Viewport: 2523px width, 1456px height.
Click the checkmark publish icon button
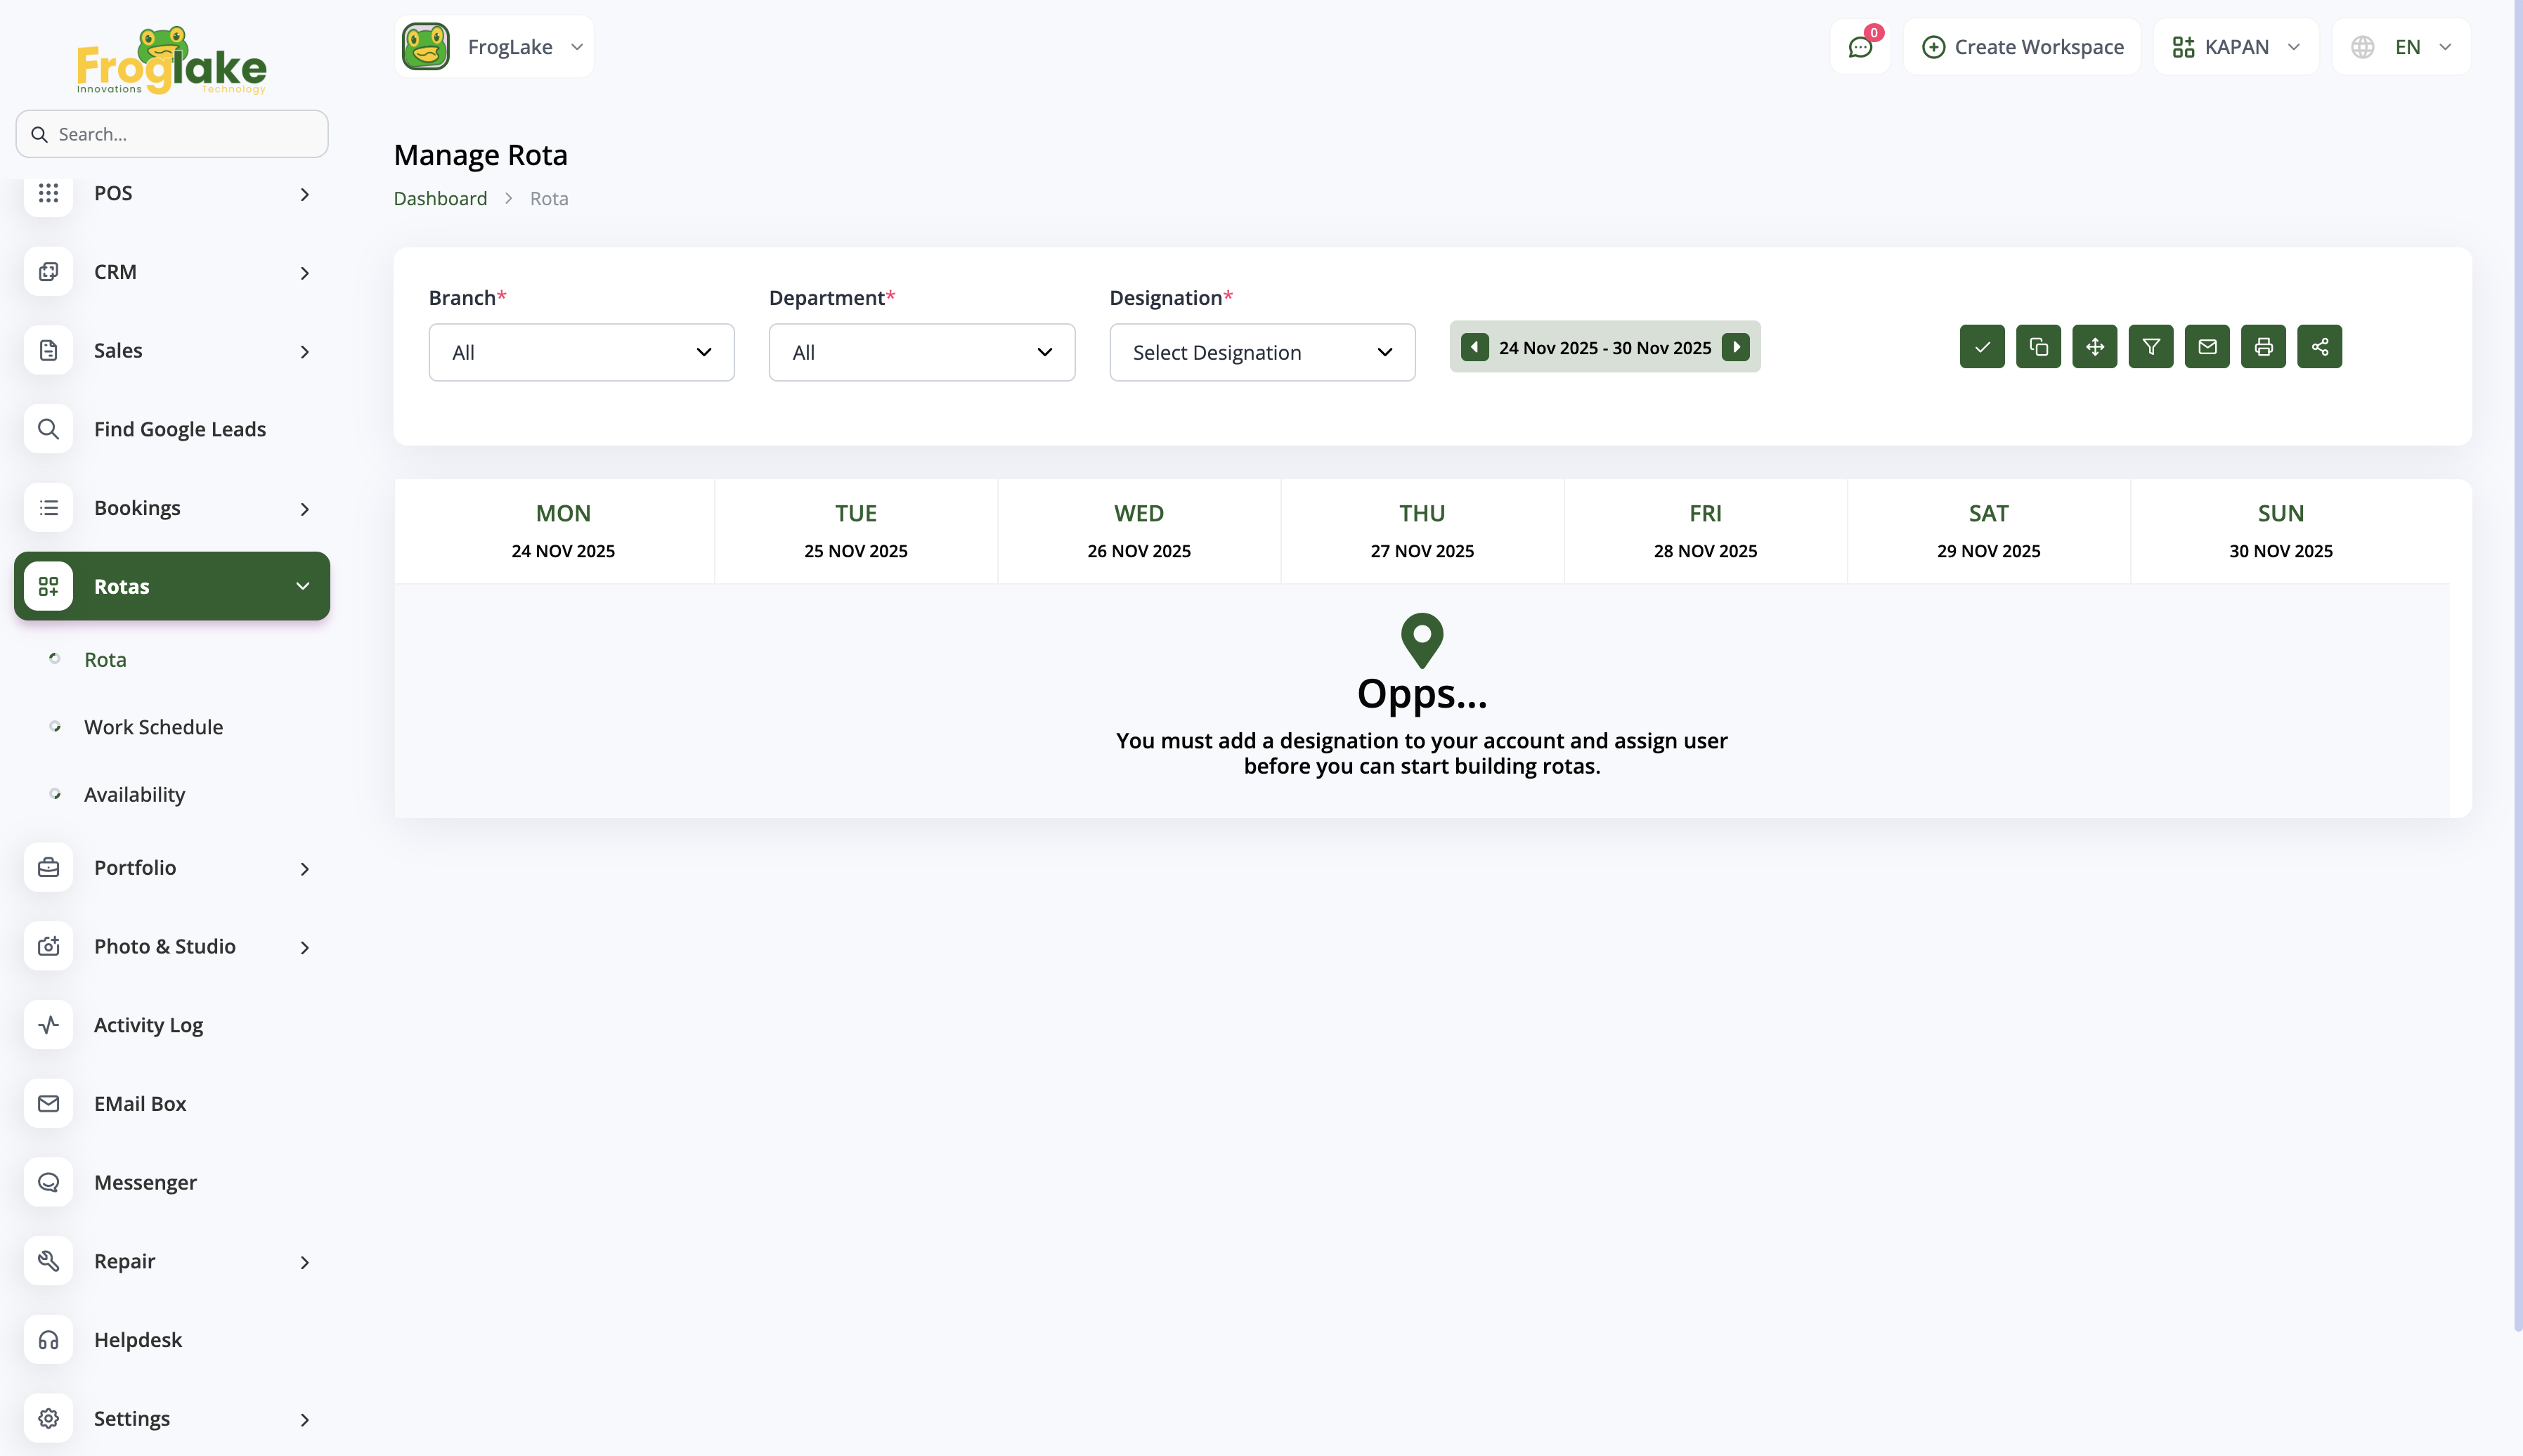(x=1981, y=347)
